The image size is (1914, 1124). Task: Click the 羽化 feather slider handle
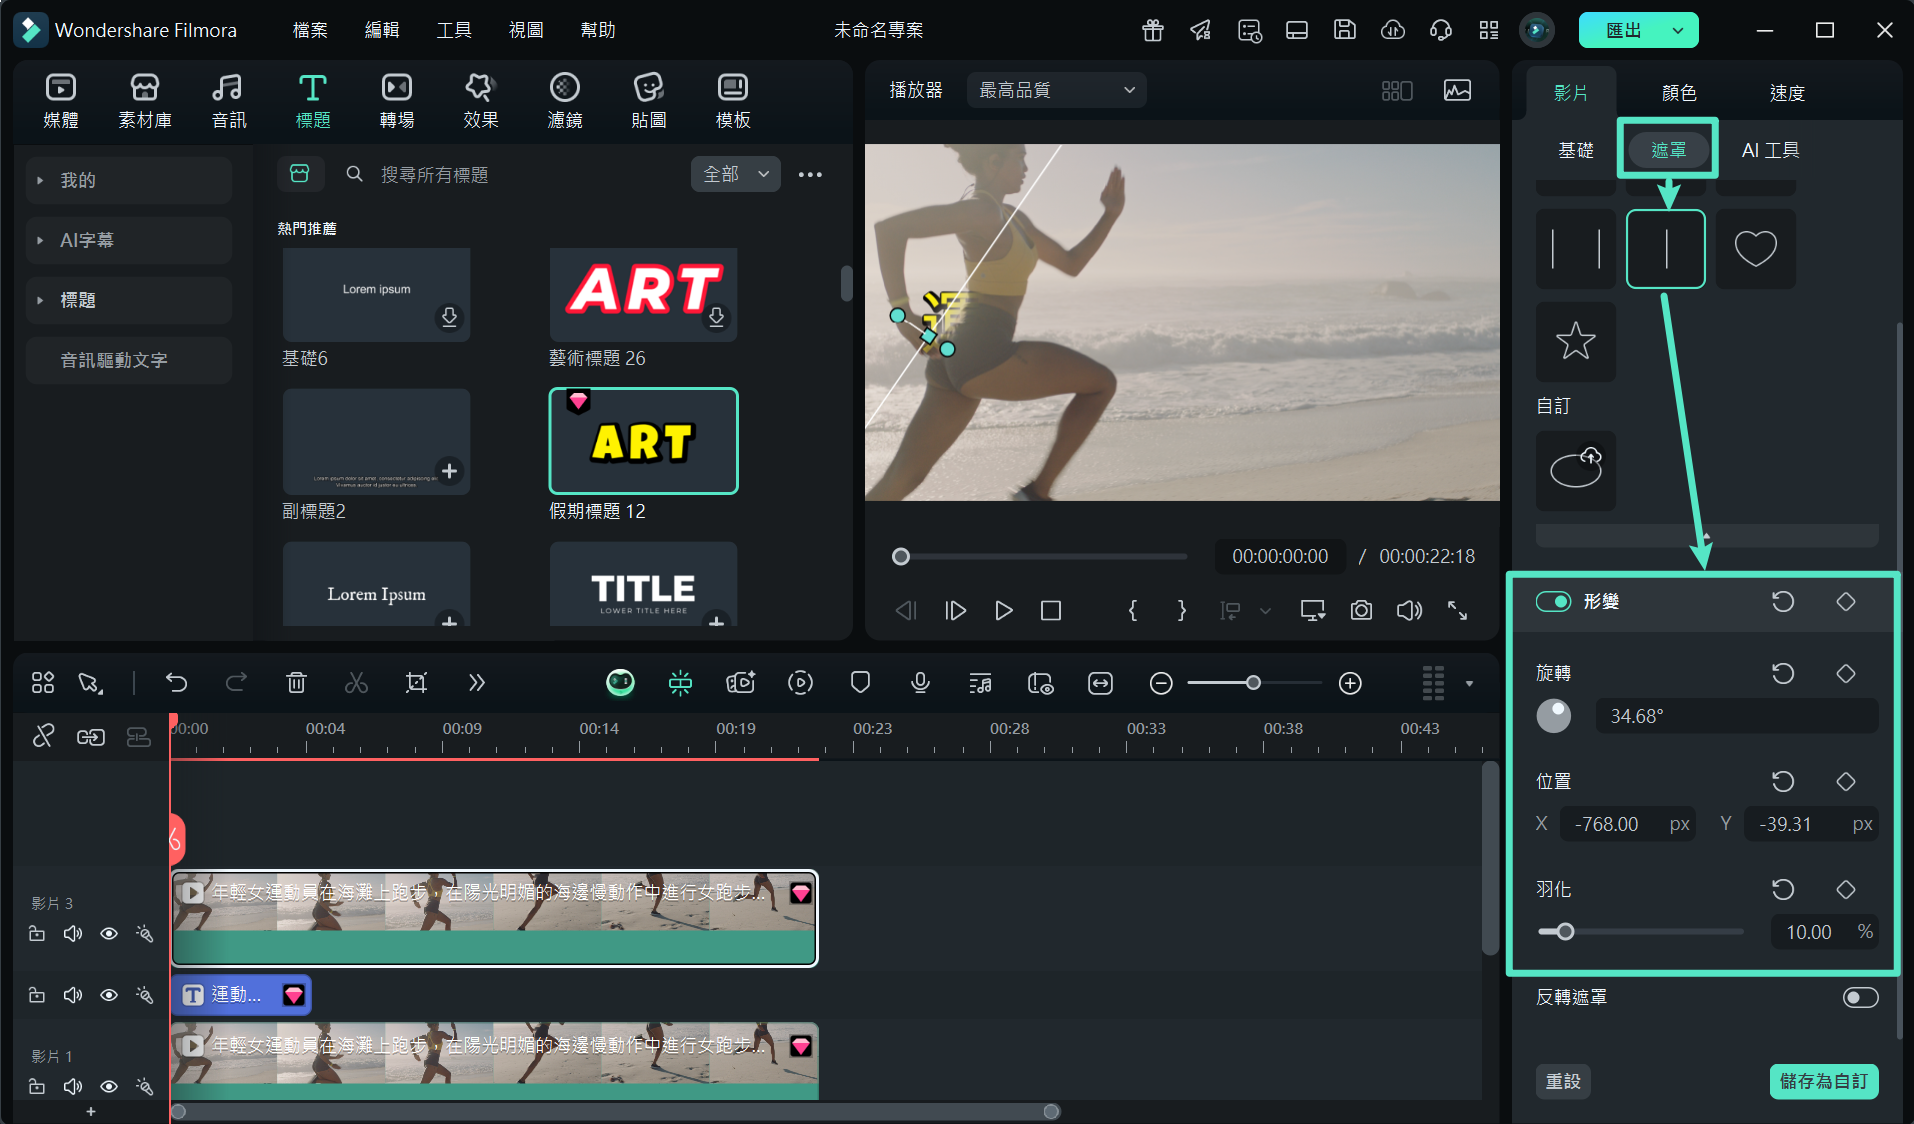pos(1566,932)
